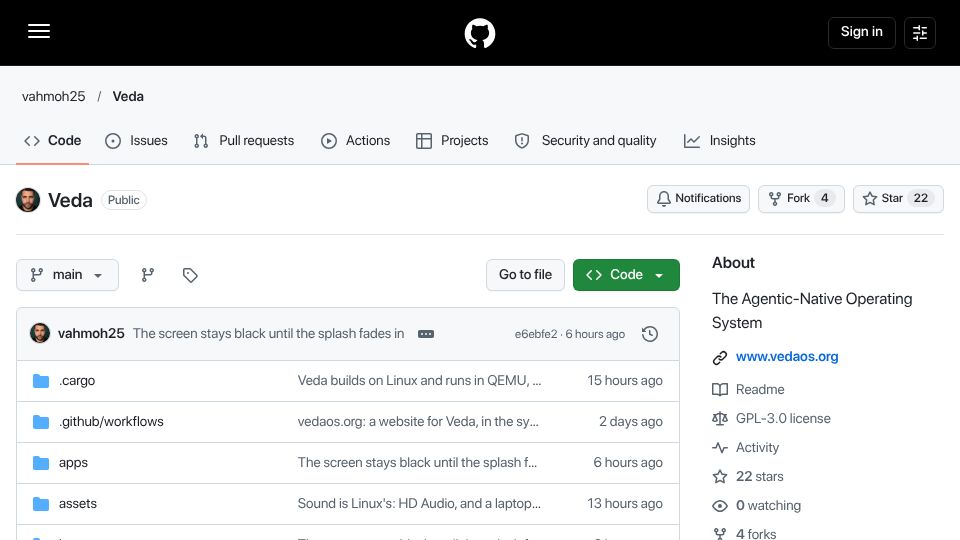Open .github/workflows folder
The width and height of the screenshot is (960, 540).
tap(111, 422)
